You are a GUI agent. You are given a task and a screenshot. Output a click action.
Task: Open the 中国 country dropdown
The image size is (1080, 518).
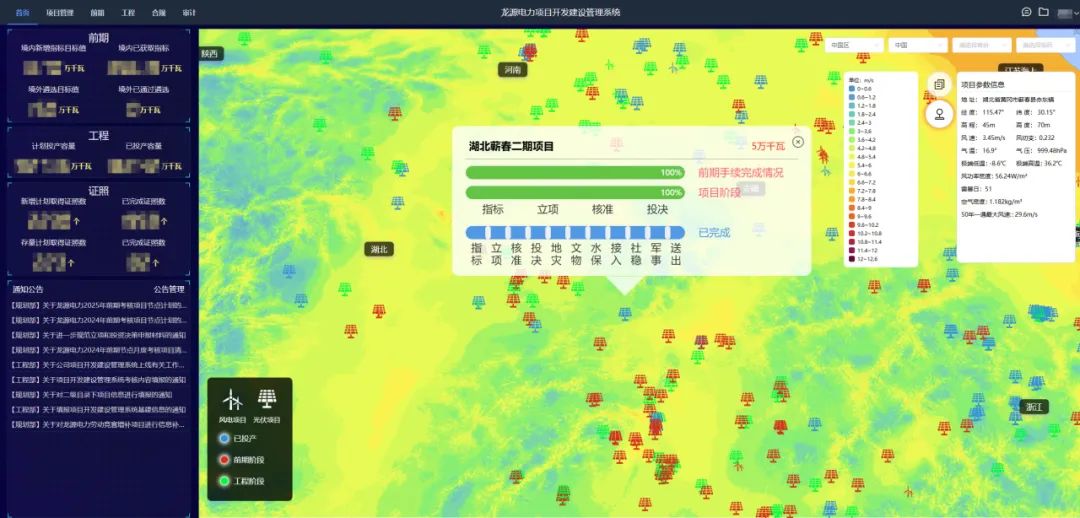coord(918,45)
